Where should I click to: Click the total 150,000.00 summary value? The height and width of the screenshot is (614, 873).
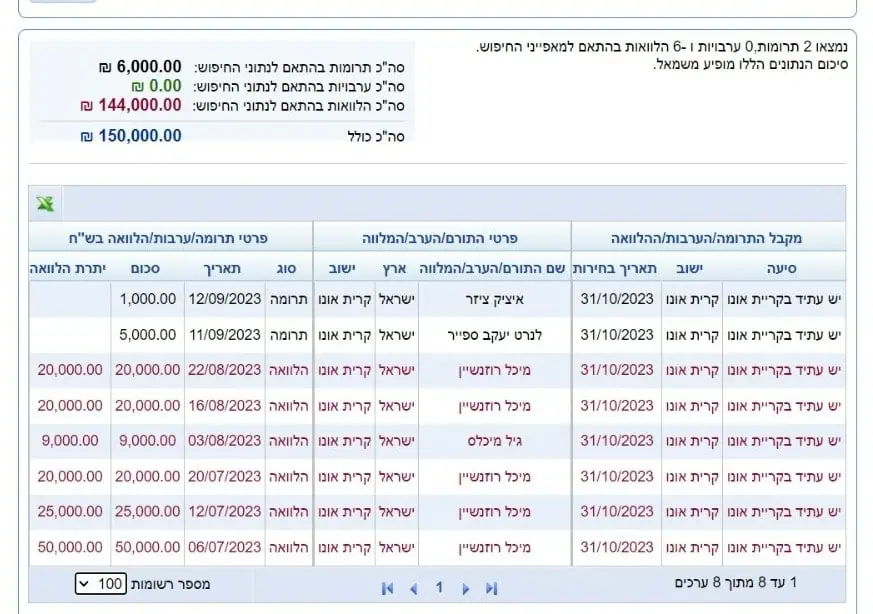coord(131,136)
